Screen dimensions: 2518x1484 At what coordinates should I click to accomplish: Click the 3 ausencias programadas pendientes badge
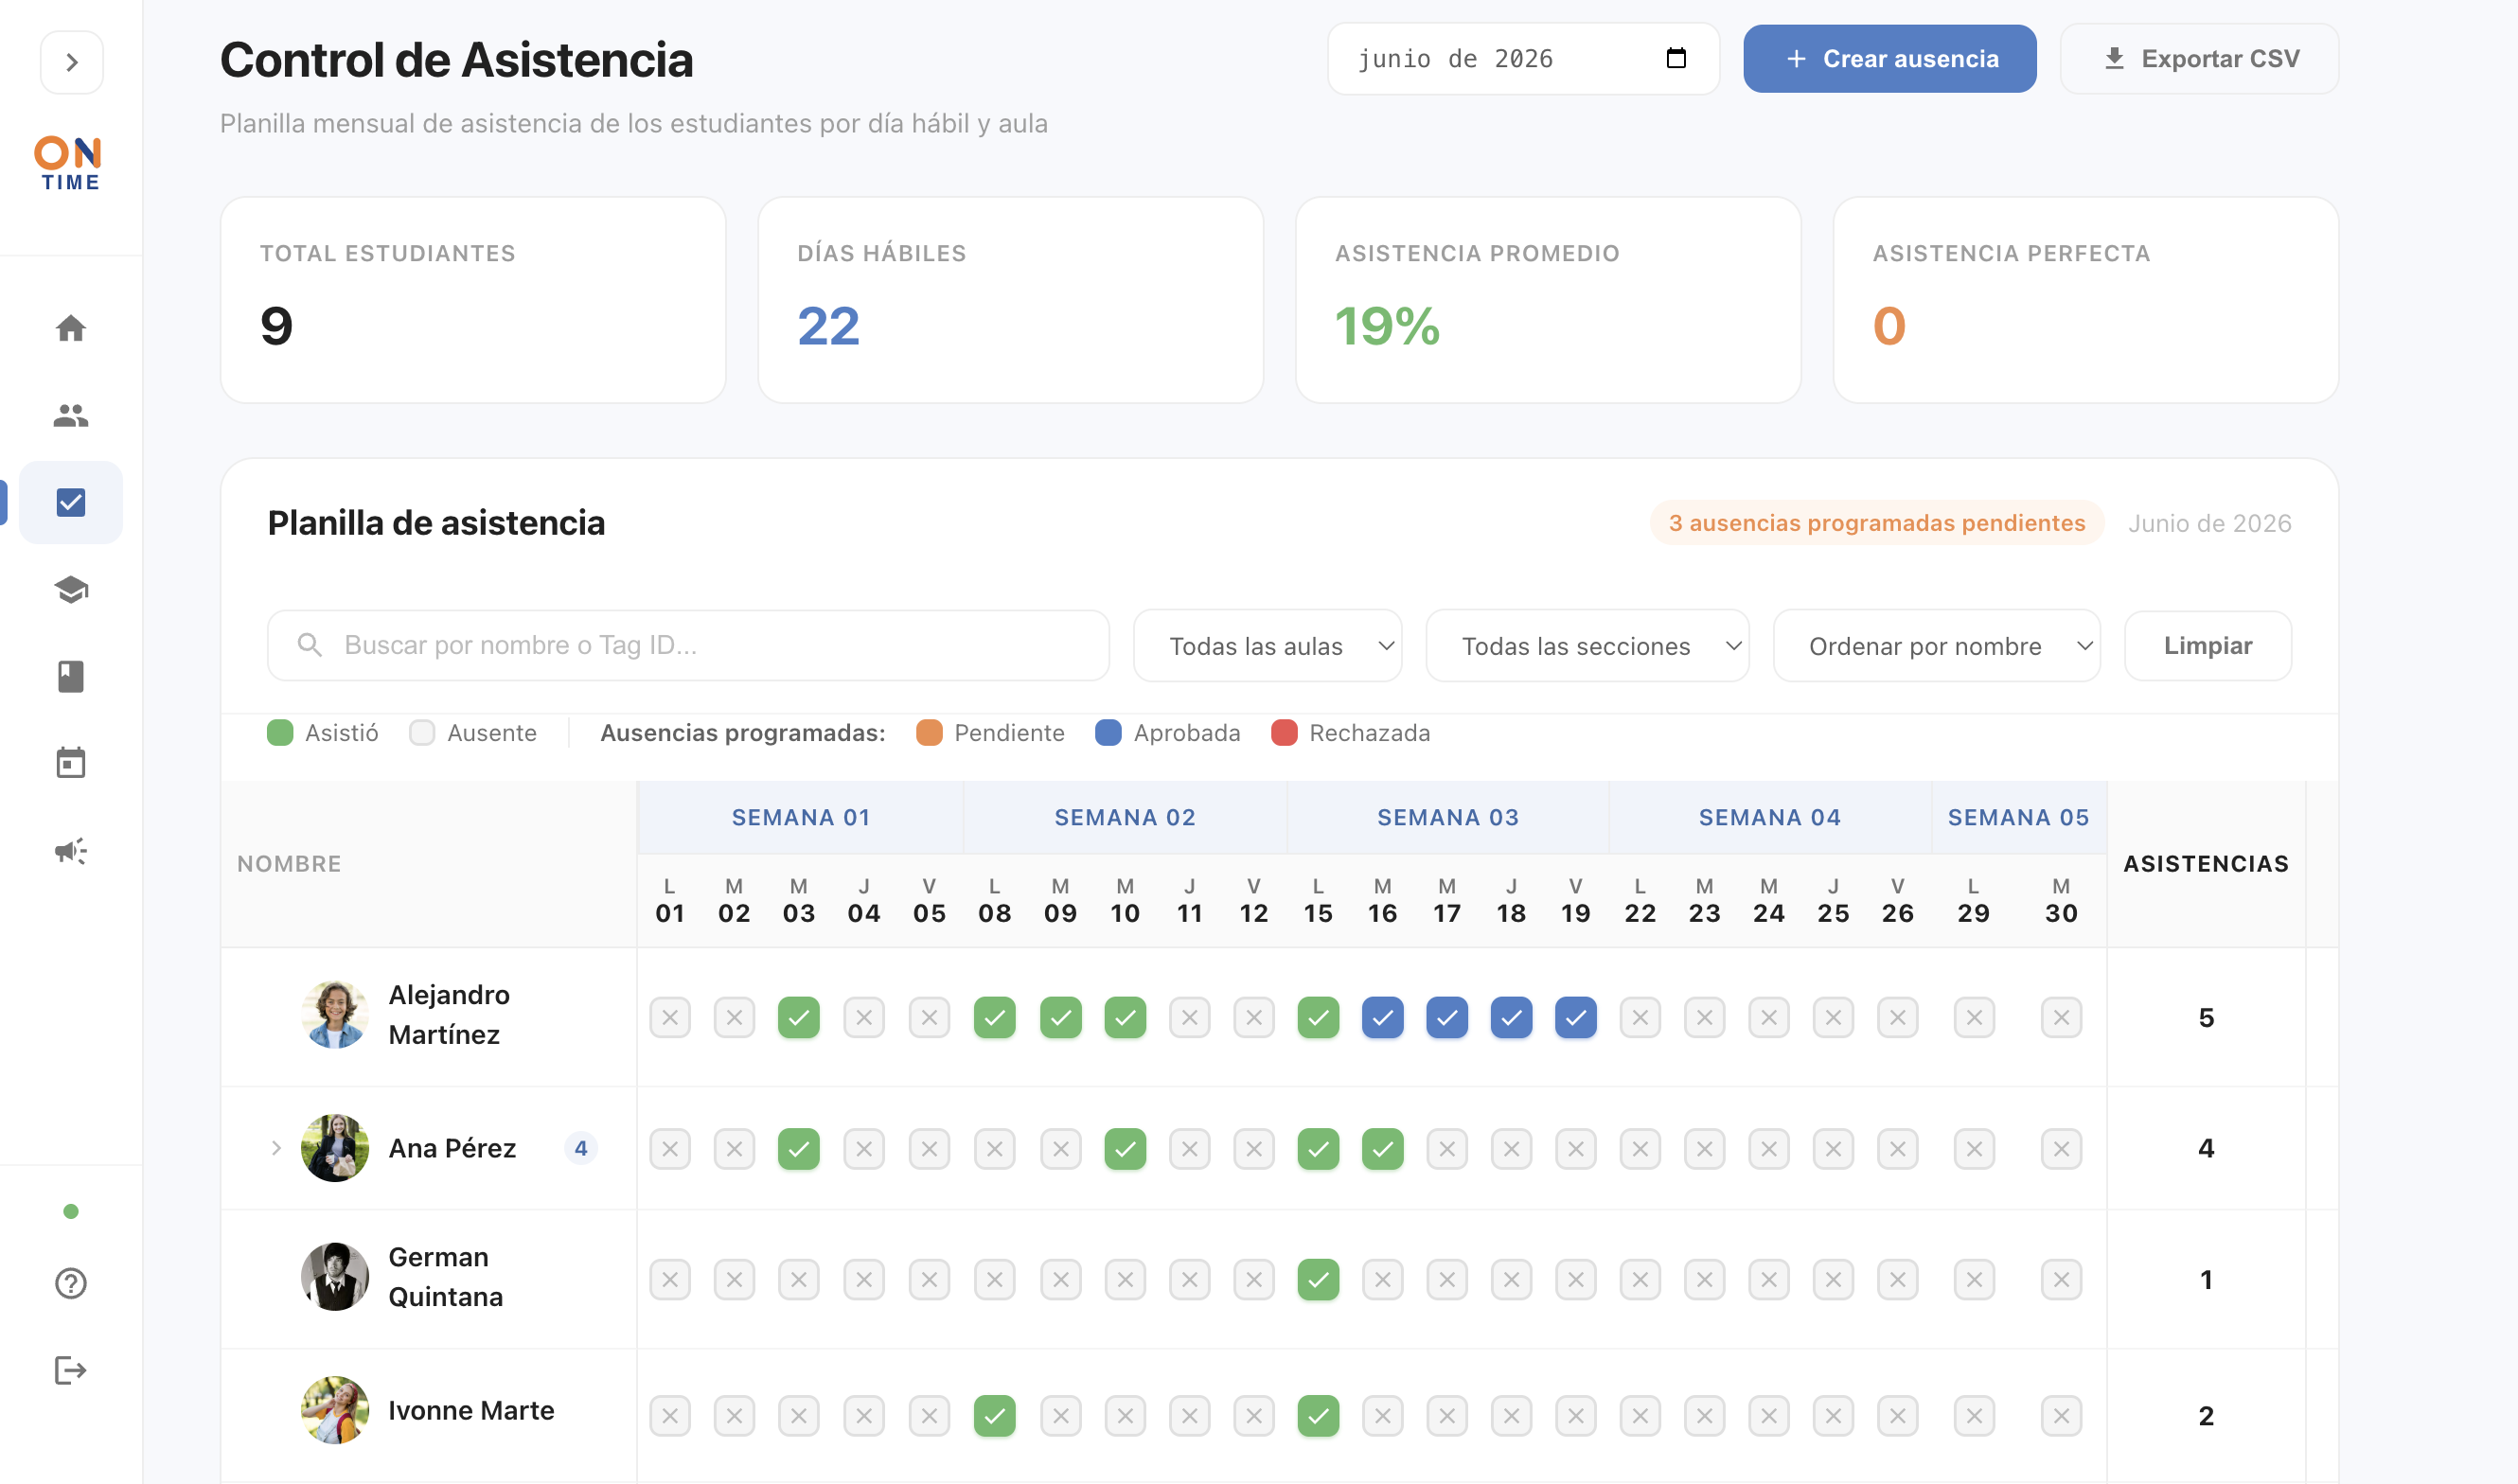click(1877, 523)
